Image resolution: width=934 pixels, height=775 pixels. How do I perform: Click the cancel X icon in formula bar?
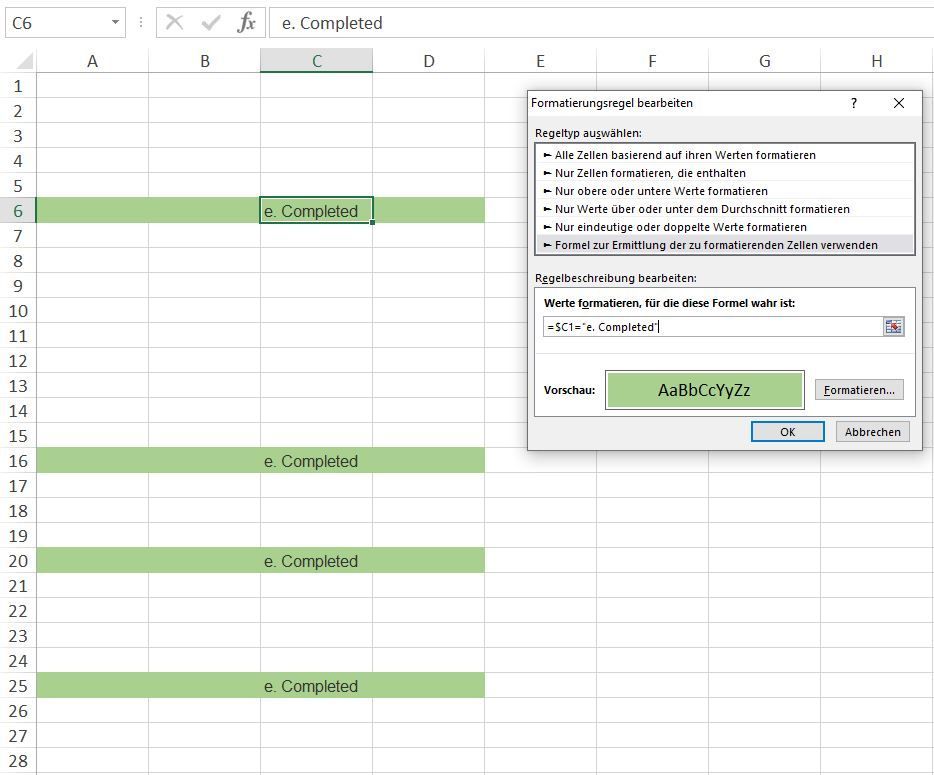point(175,23)
